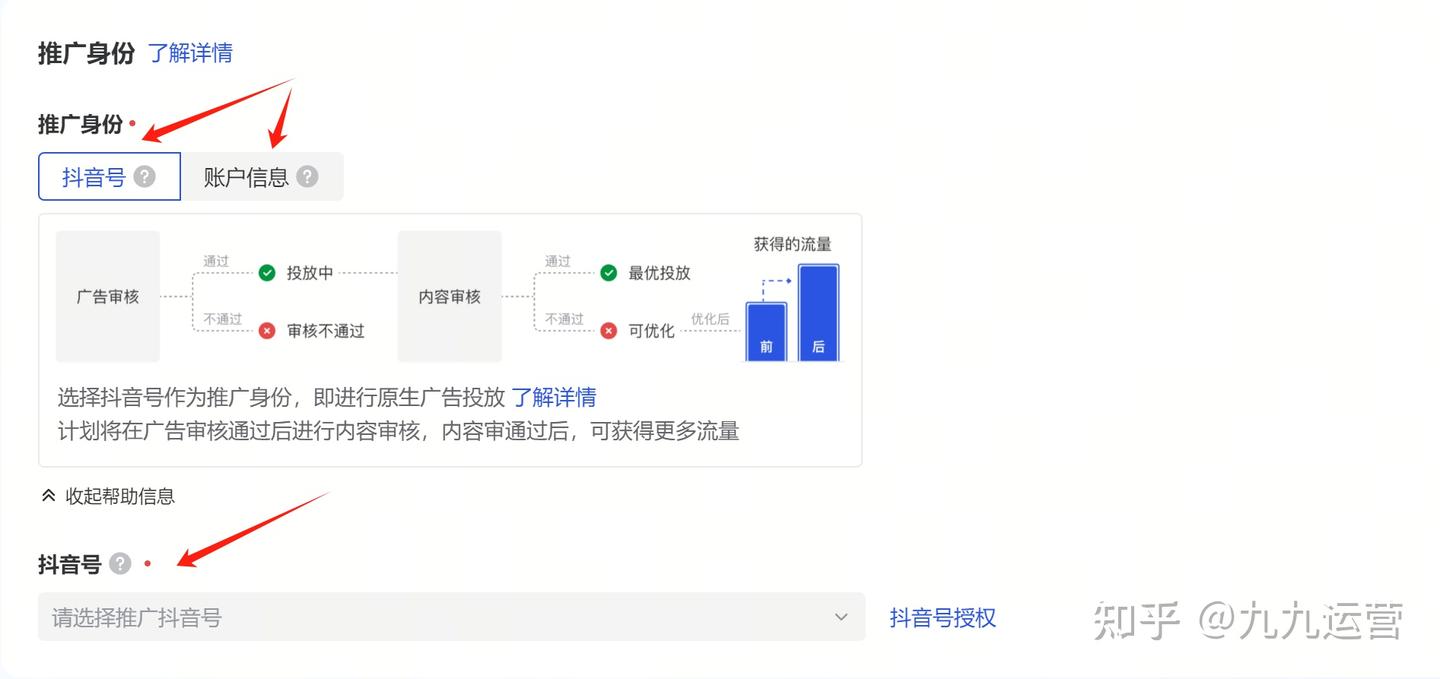Click 优化后 label in diagram
1440x679 pixels.
pyautogui.click(x=710, y=319)
